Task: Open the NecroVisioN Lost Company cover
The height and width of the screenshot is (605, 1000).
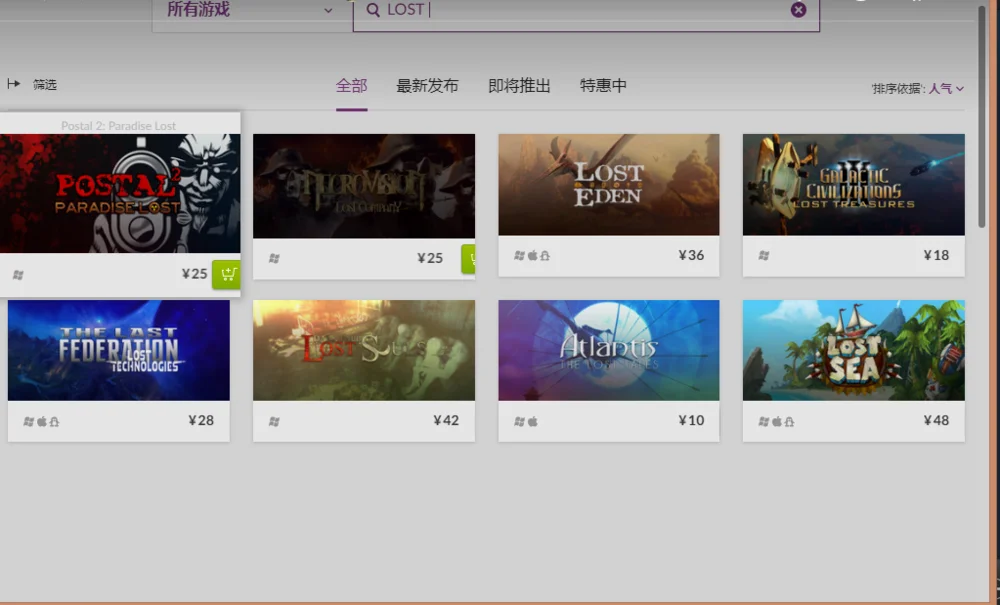Action: 364,186
